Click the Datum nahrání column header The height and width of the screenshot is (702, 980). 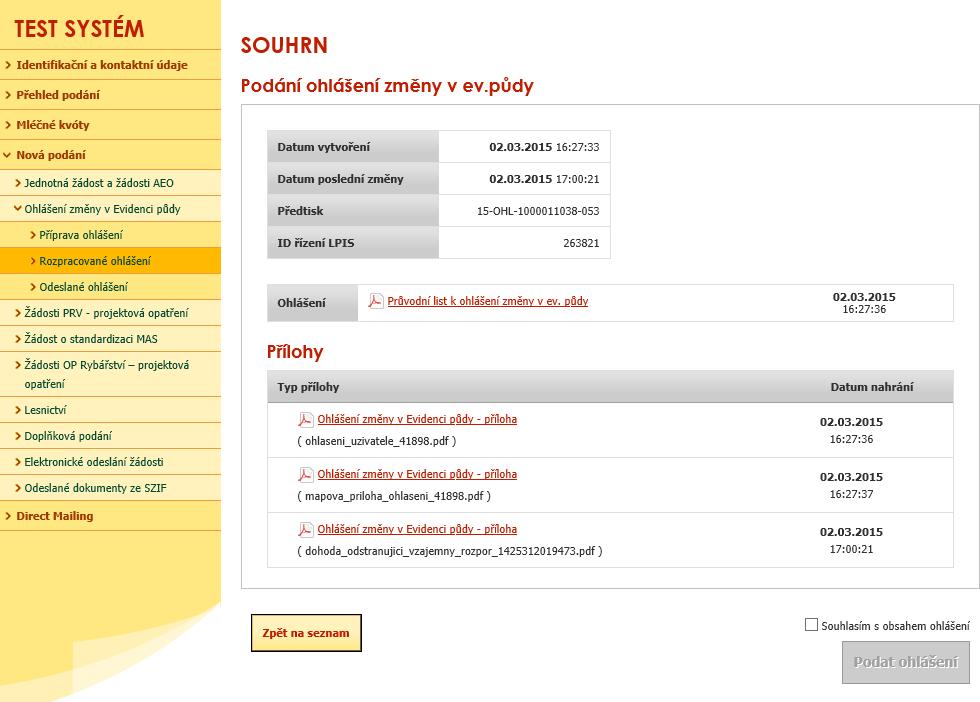pos(872,387)
